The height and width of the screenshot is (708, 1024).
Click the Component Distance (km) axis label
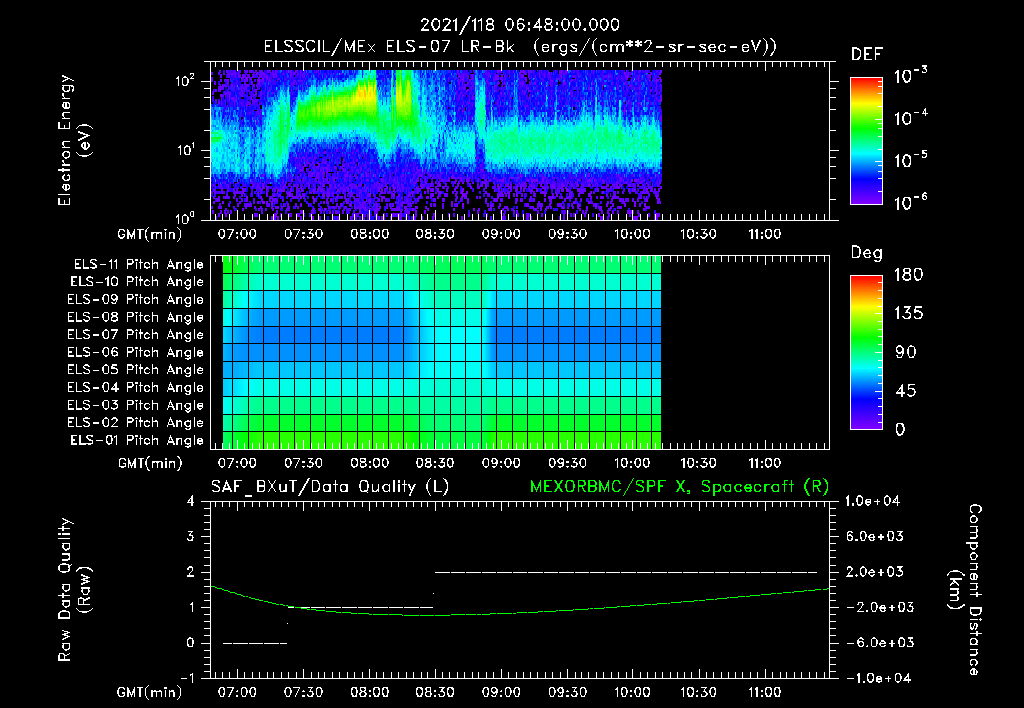coord(965,590)
